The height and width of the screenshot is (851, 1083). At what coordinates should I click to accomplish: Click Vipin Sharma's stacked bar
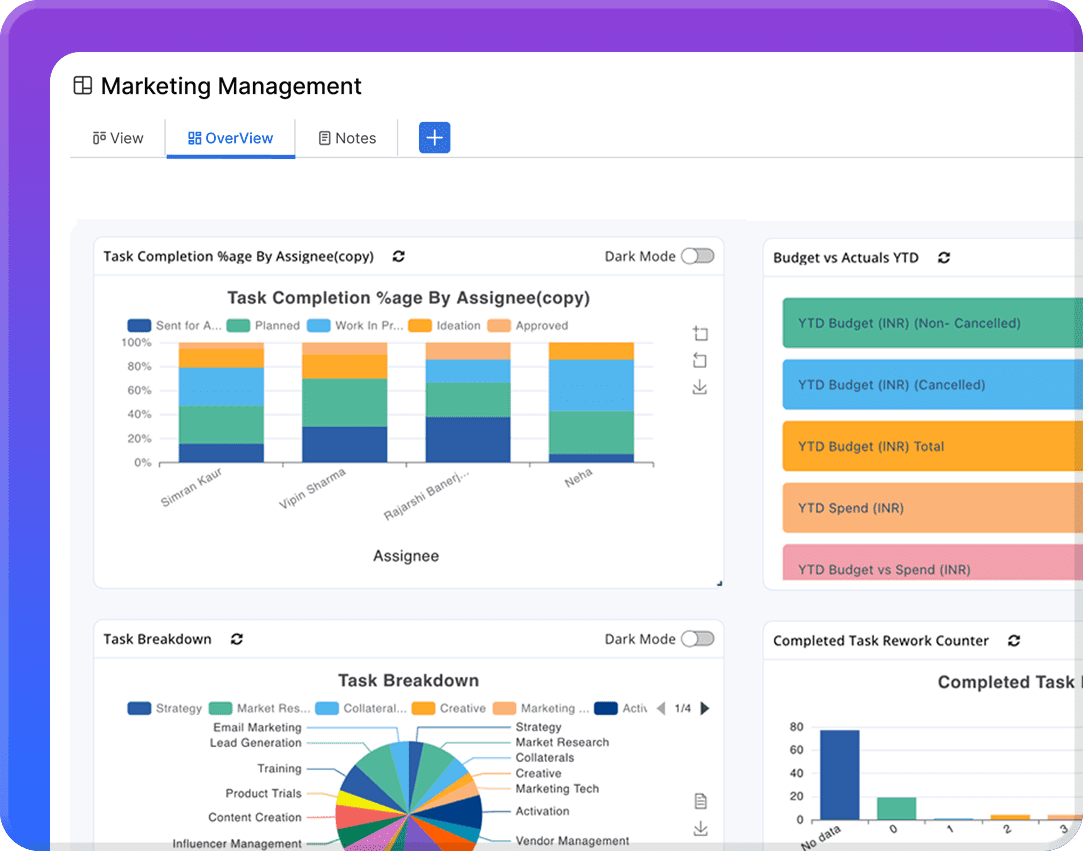(345, 402)
